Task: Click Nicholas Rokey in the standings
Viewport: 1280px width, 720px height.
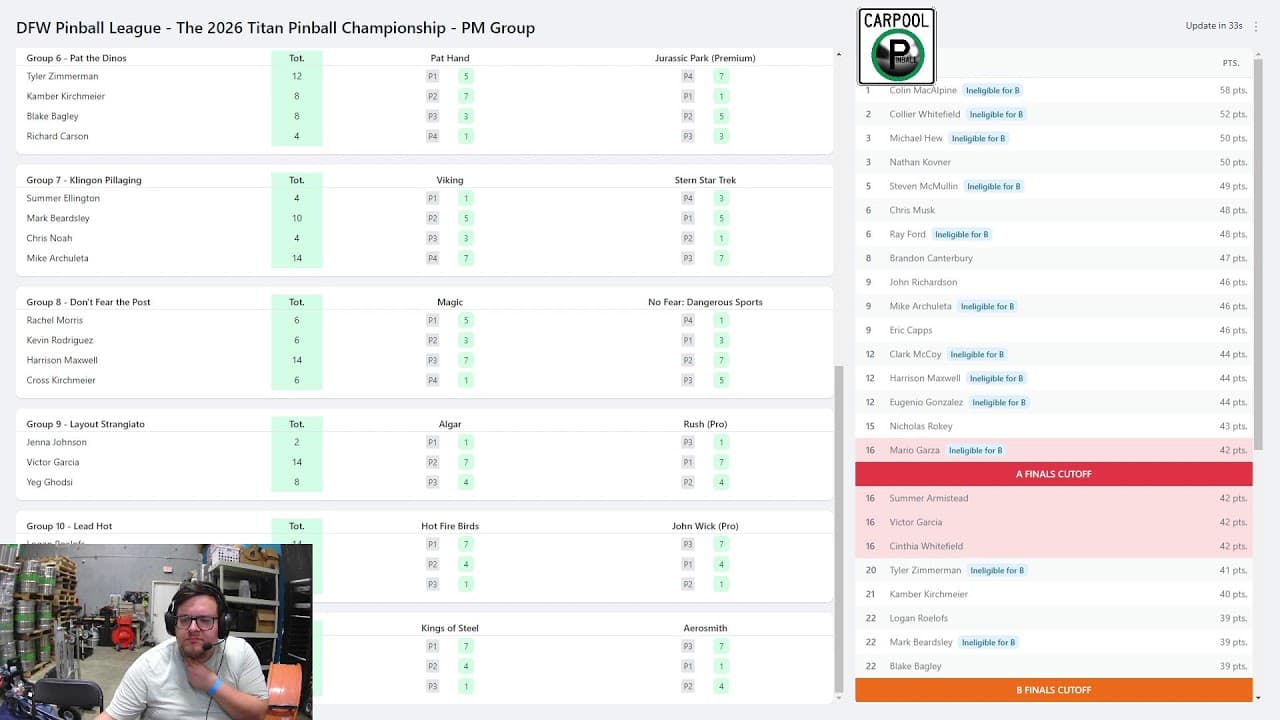Action: pyautogui.click(x=921, y=426)
